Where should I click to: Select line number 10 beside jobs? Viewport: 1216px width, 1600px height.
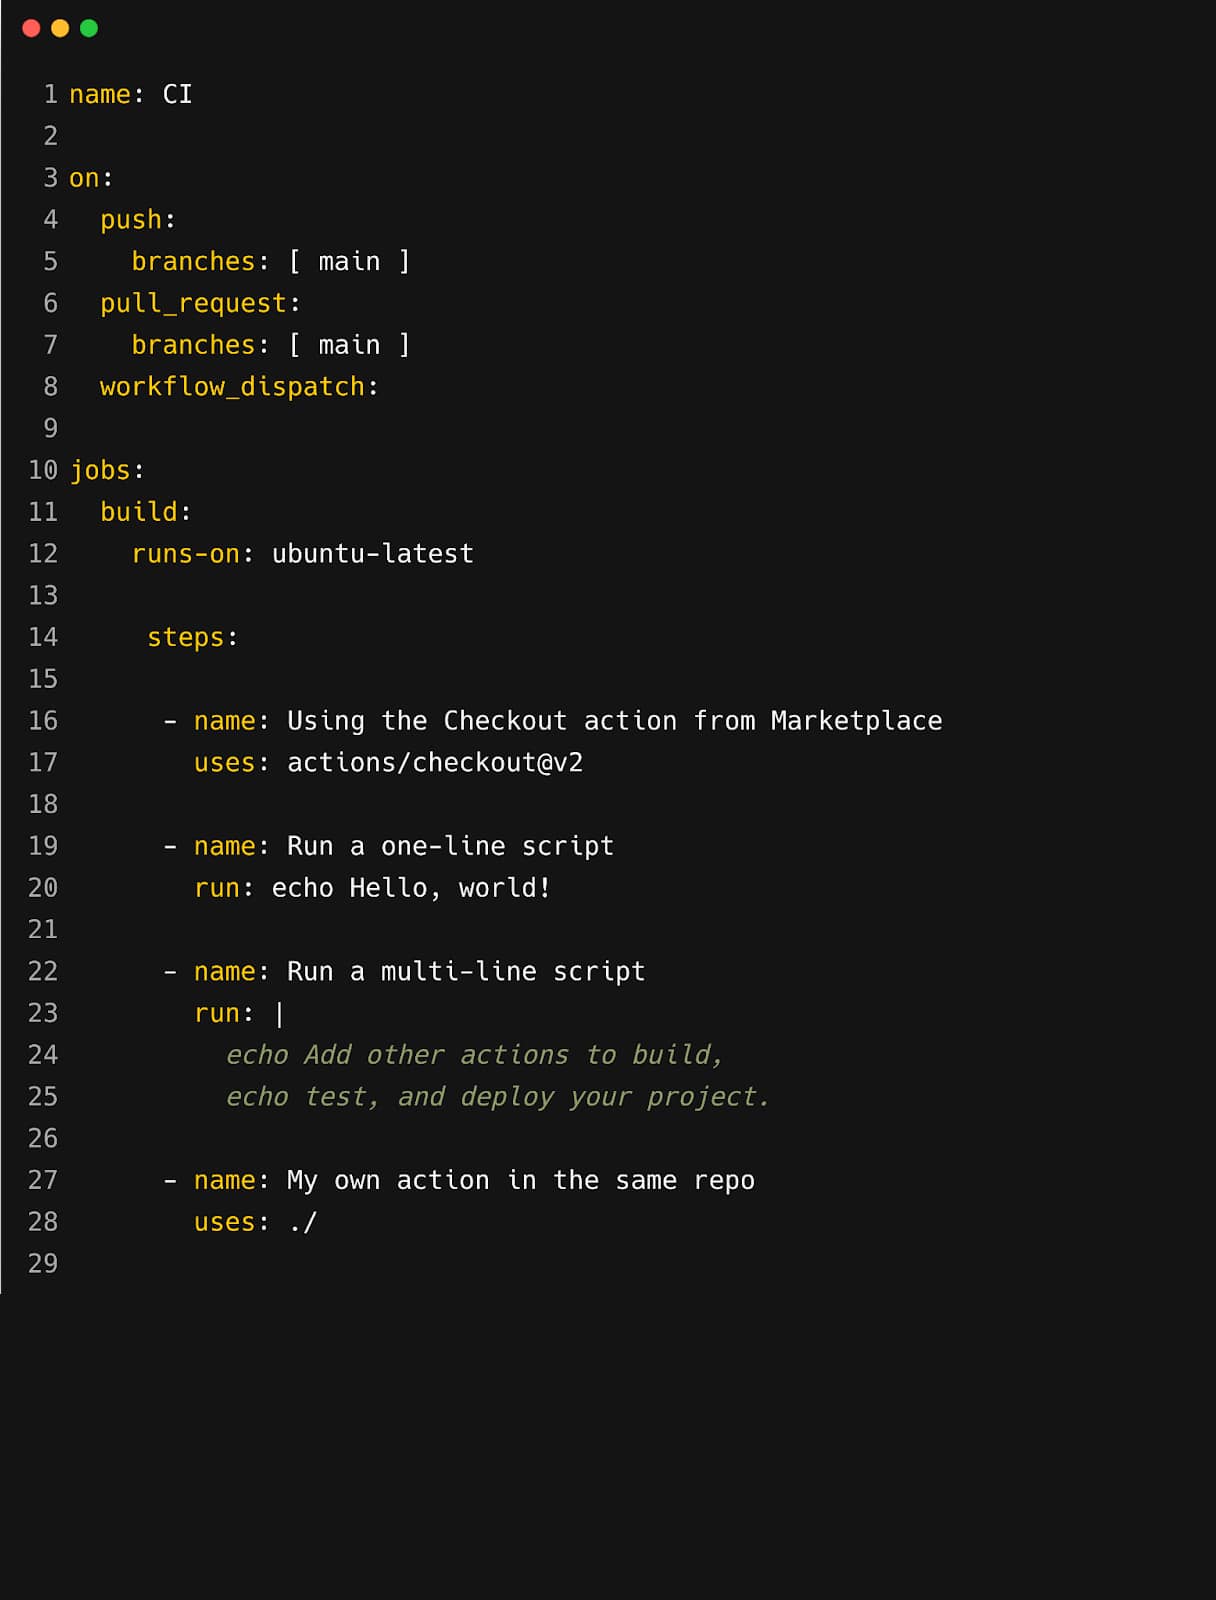click(43, 470)
